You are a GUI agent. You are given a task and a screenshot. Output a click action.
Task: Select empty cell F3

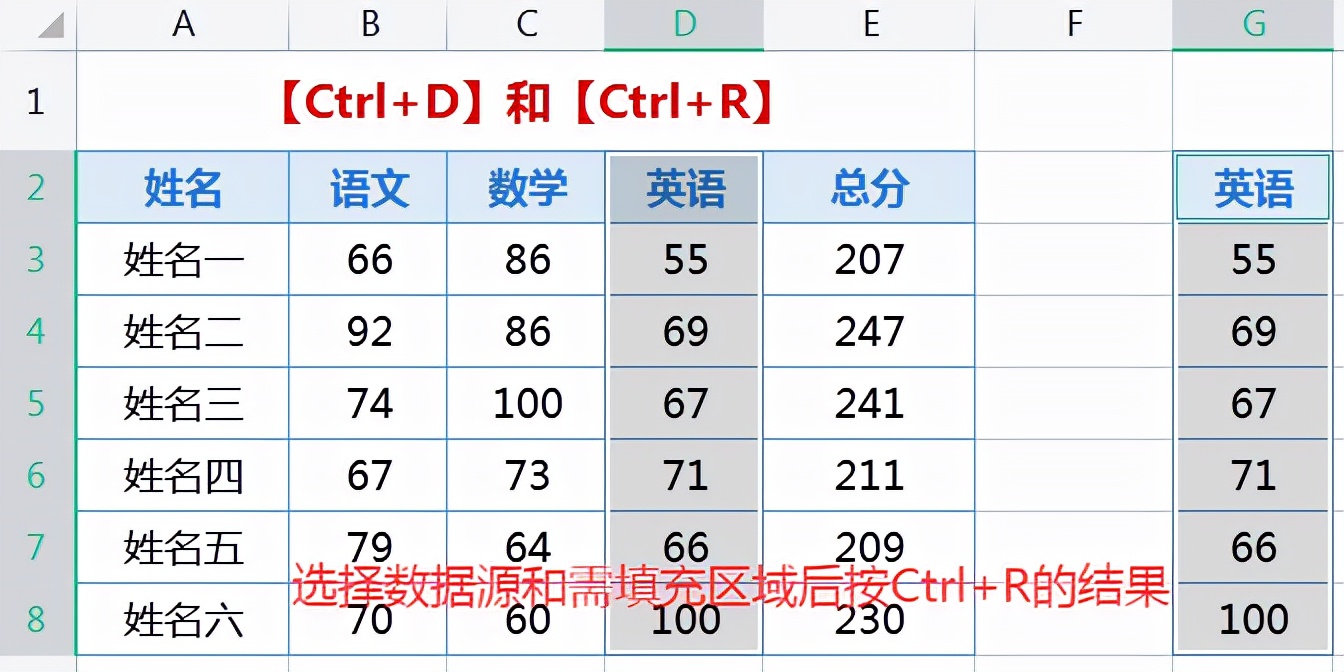(1073, 259)
